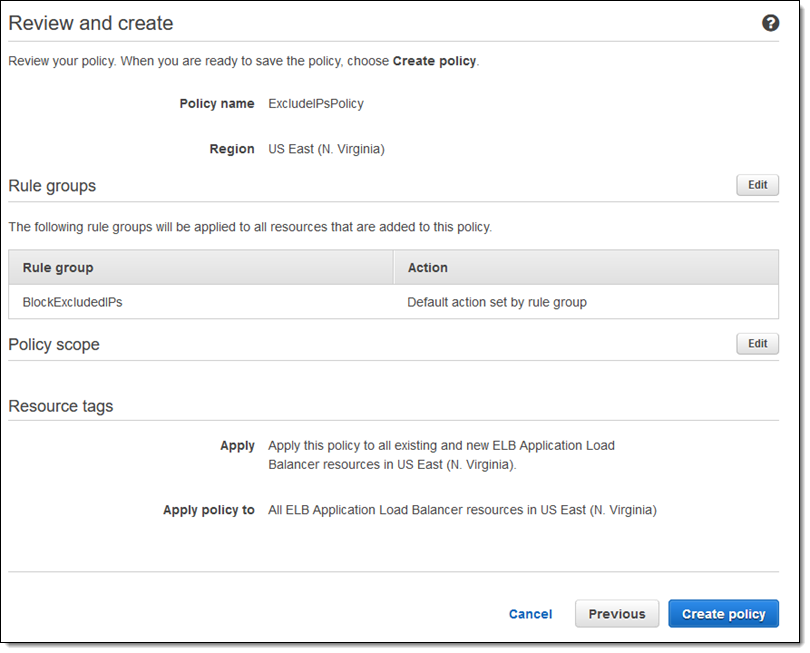Click the help question mark icon
The width and height of the screenshot is (810, 653).
(770, 23)
